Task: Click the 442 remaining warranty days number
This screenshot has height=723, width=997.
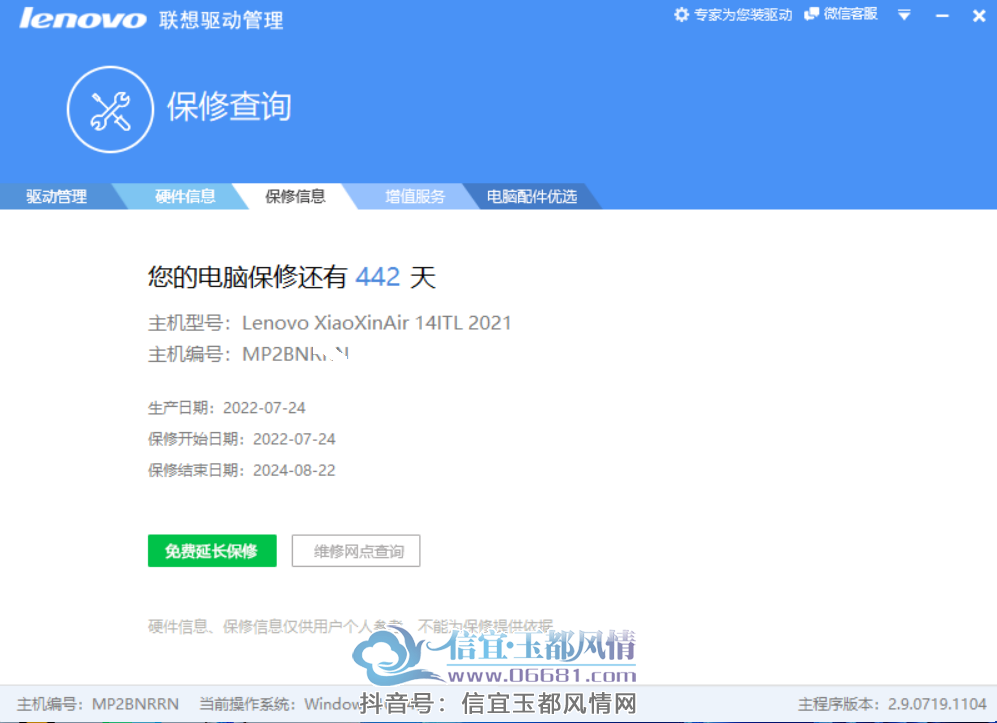Action: 378,277
